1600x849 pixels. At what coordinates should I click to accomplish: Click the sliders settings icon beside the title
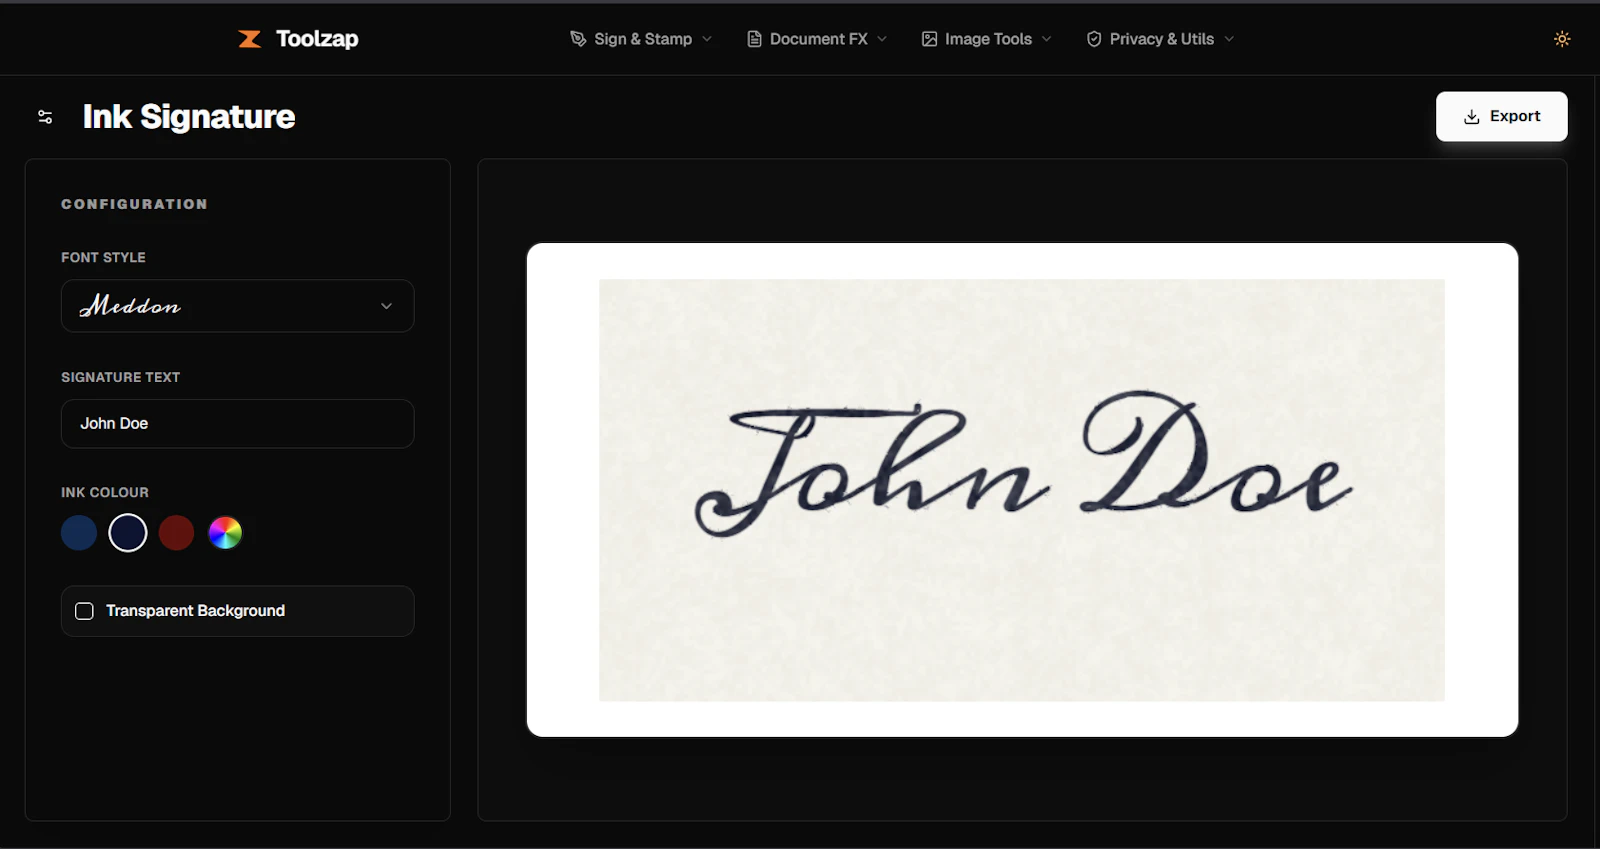click(x=45, y=117)
